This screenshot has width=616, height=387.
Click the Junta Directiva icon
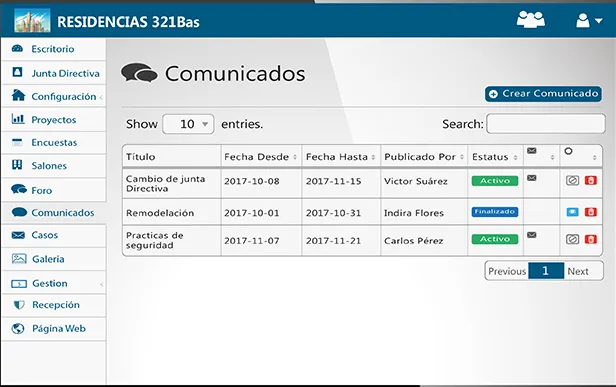(17, 72)
